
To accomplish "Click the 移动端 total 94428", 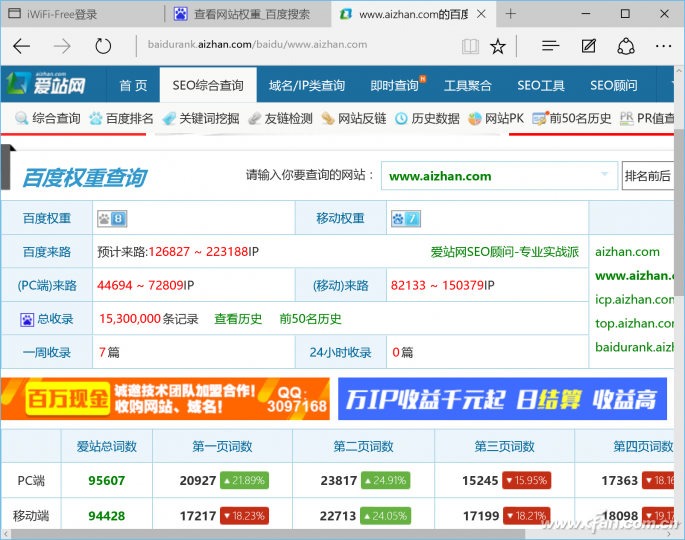I will coord(107,516).
